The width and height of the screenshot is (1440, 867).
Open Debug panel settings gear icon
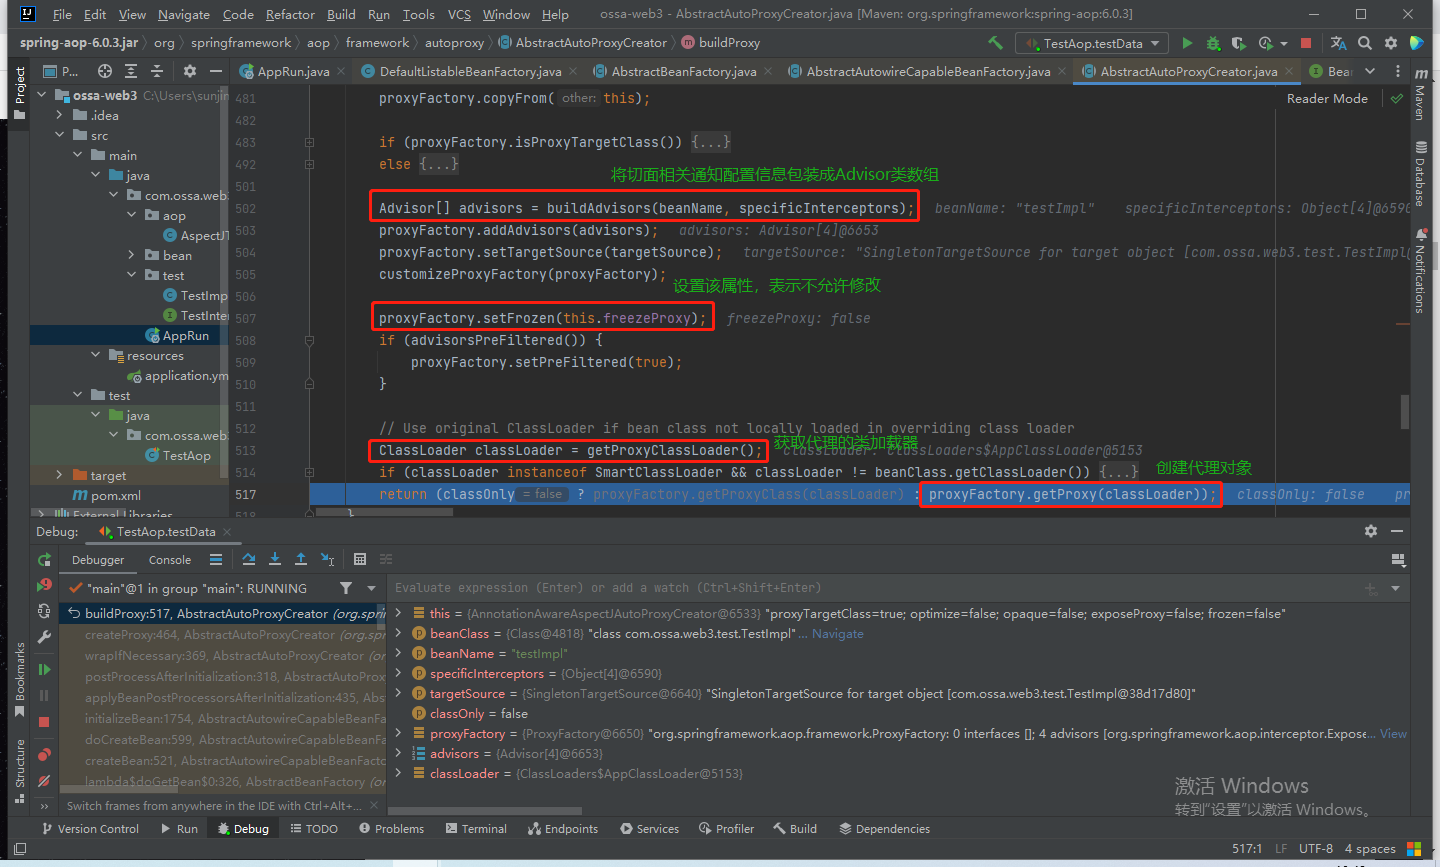tap(1371, 531)
